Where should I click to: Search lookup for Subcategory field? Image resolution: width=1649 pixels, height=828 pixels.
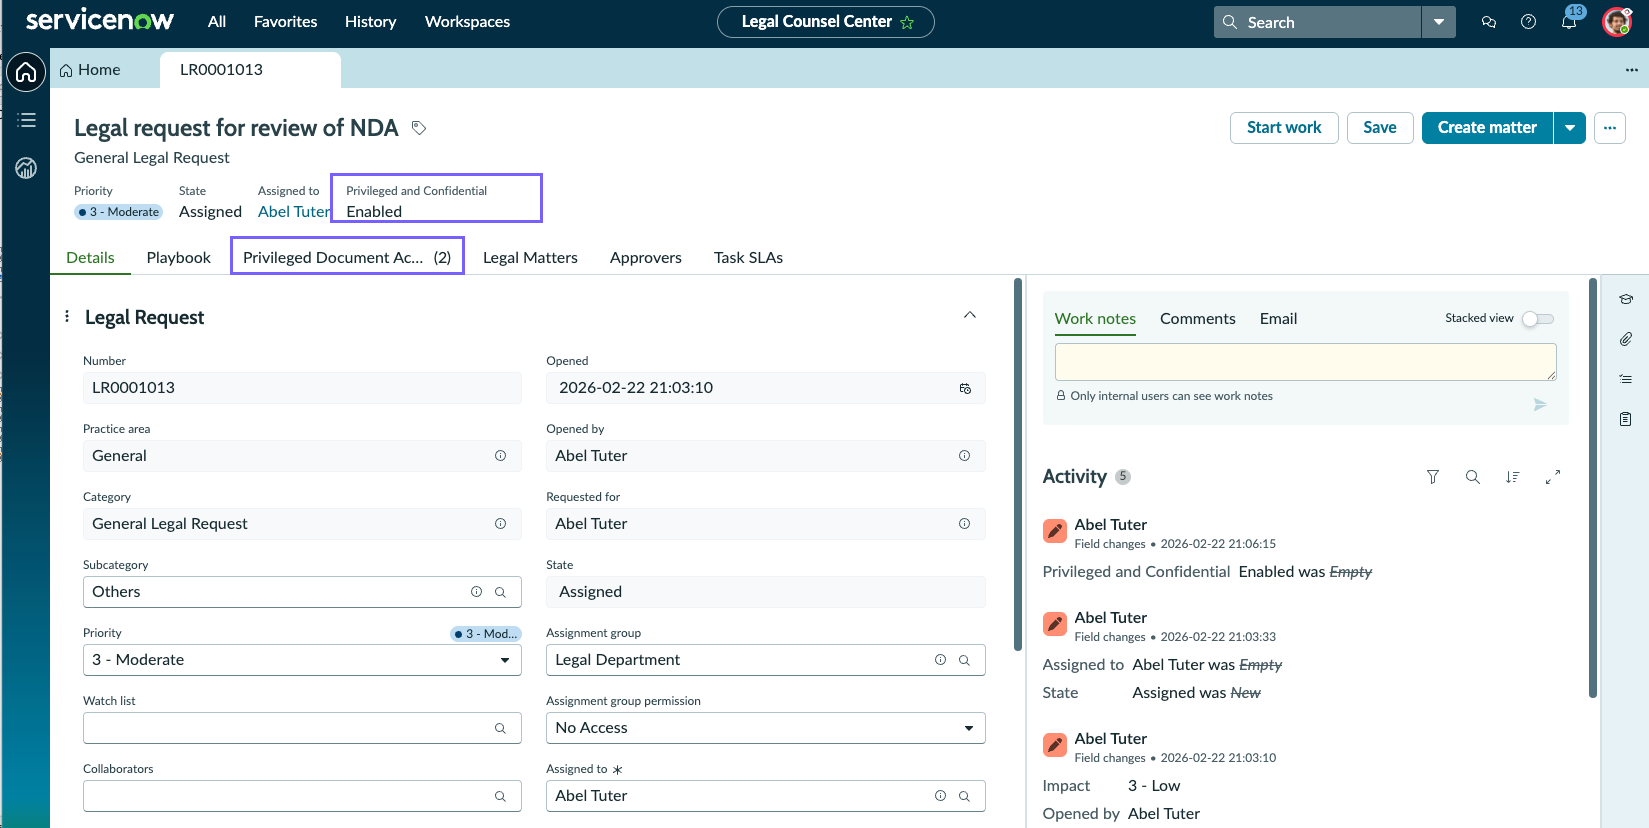coord(500,592)
